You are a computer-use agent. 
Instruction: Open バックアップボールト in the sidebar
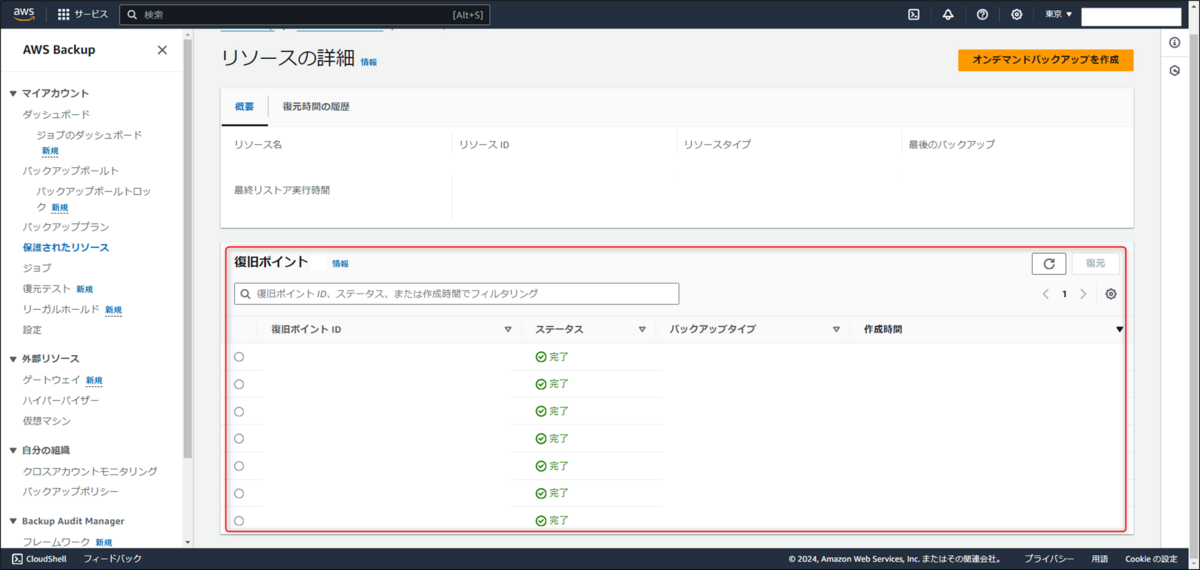(71, 171)
